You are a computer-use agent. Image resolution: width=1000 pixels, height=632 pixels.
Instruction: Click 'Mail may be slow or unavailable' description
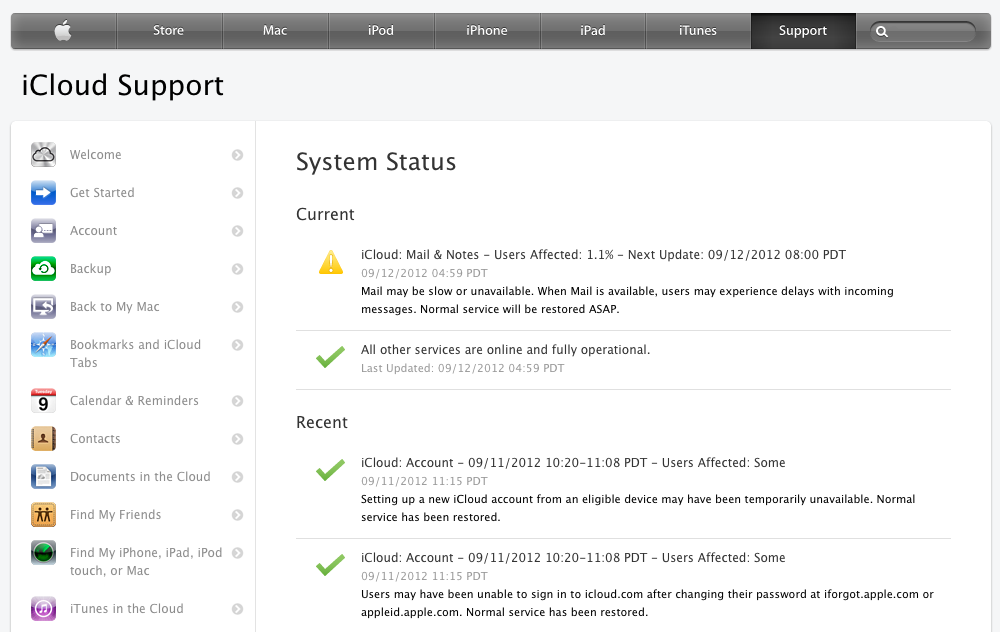(627, 300)
